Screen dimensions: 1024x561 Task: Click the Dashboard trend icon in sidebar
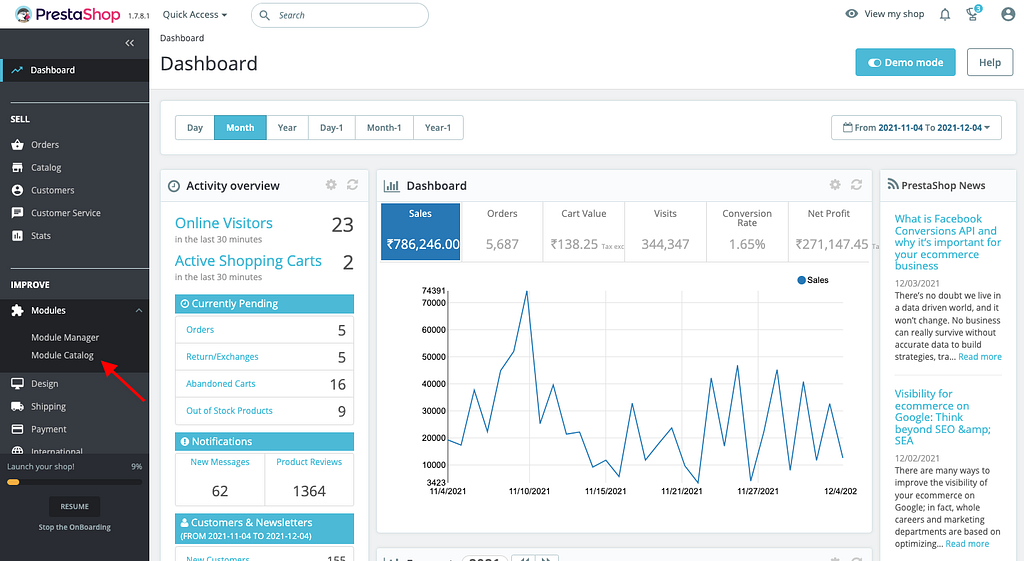coord(17,70)
